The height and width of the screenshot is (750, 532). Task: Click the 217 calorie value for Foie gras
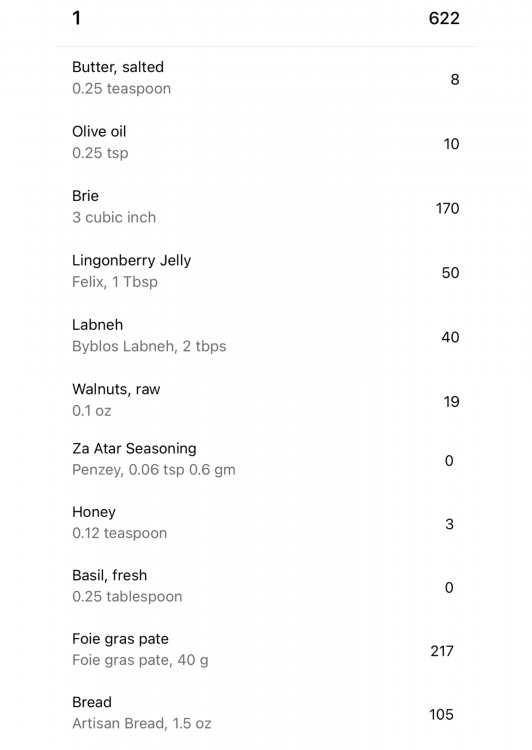[442, 651]
